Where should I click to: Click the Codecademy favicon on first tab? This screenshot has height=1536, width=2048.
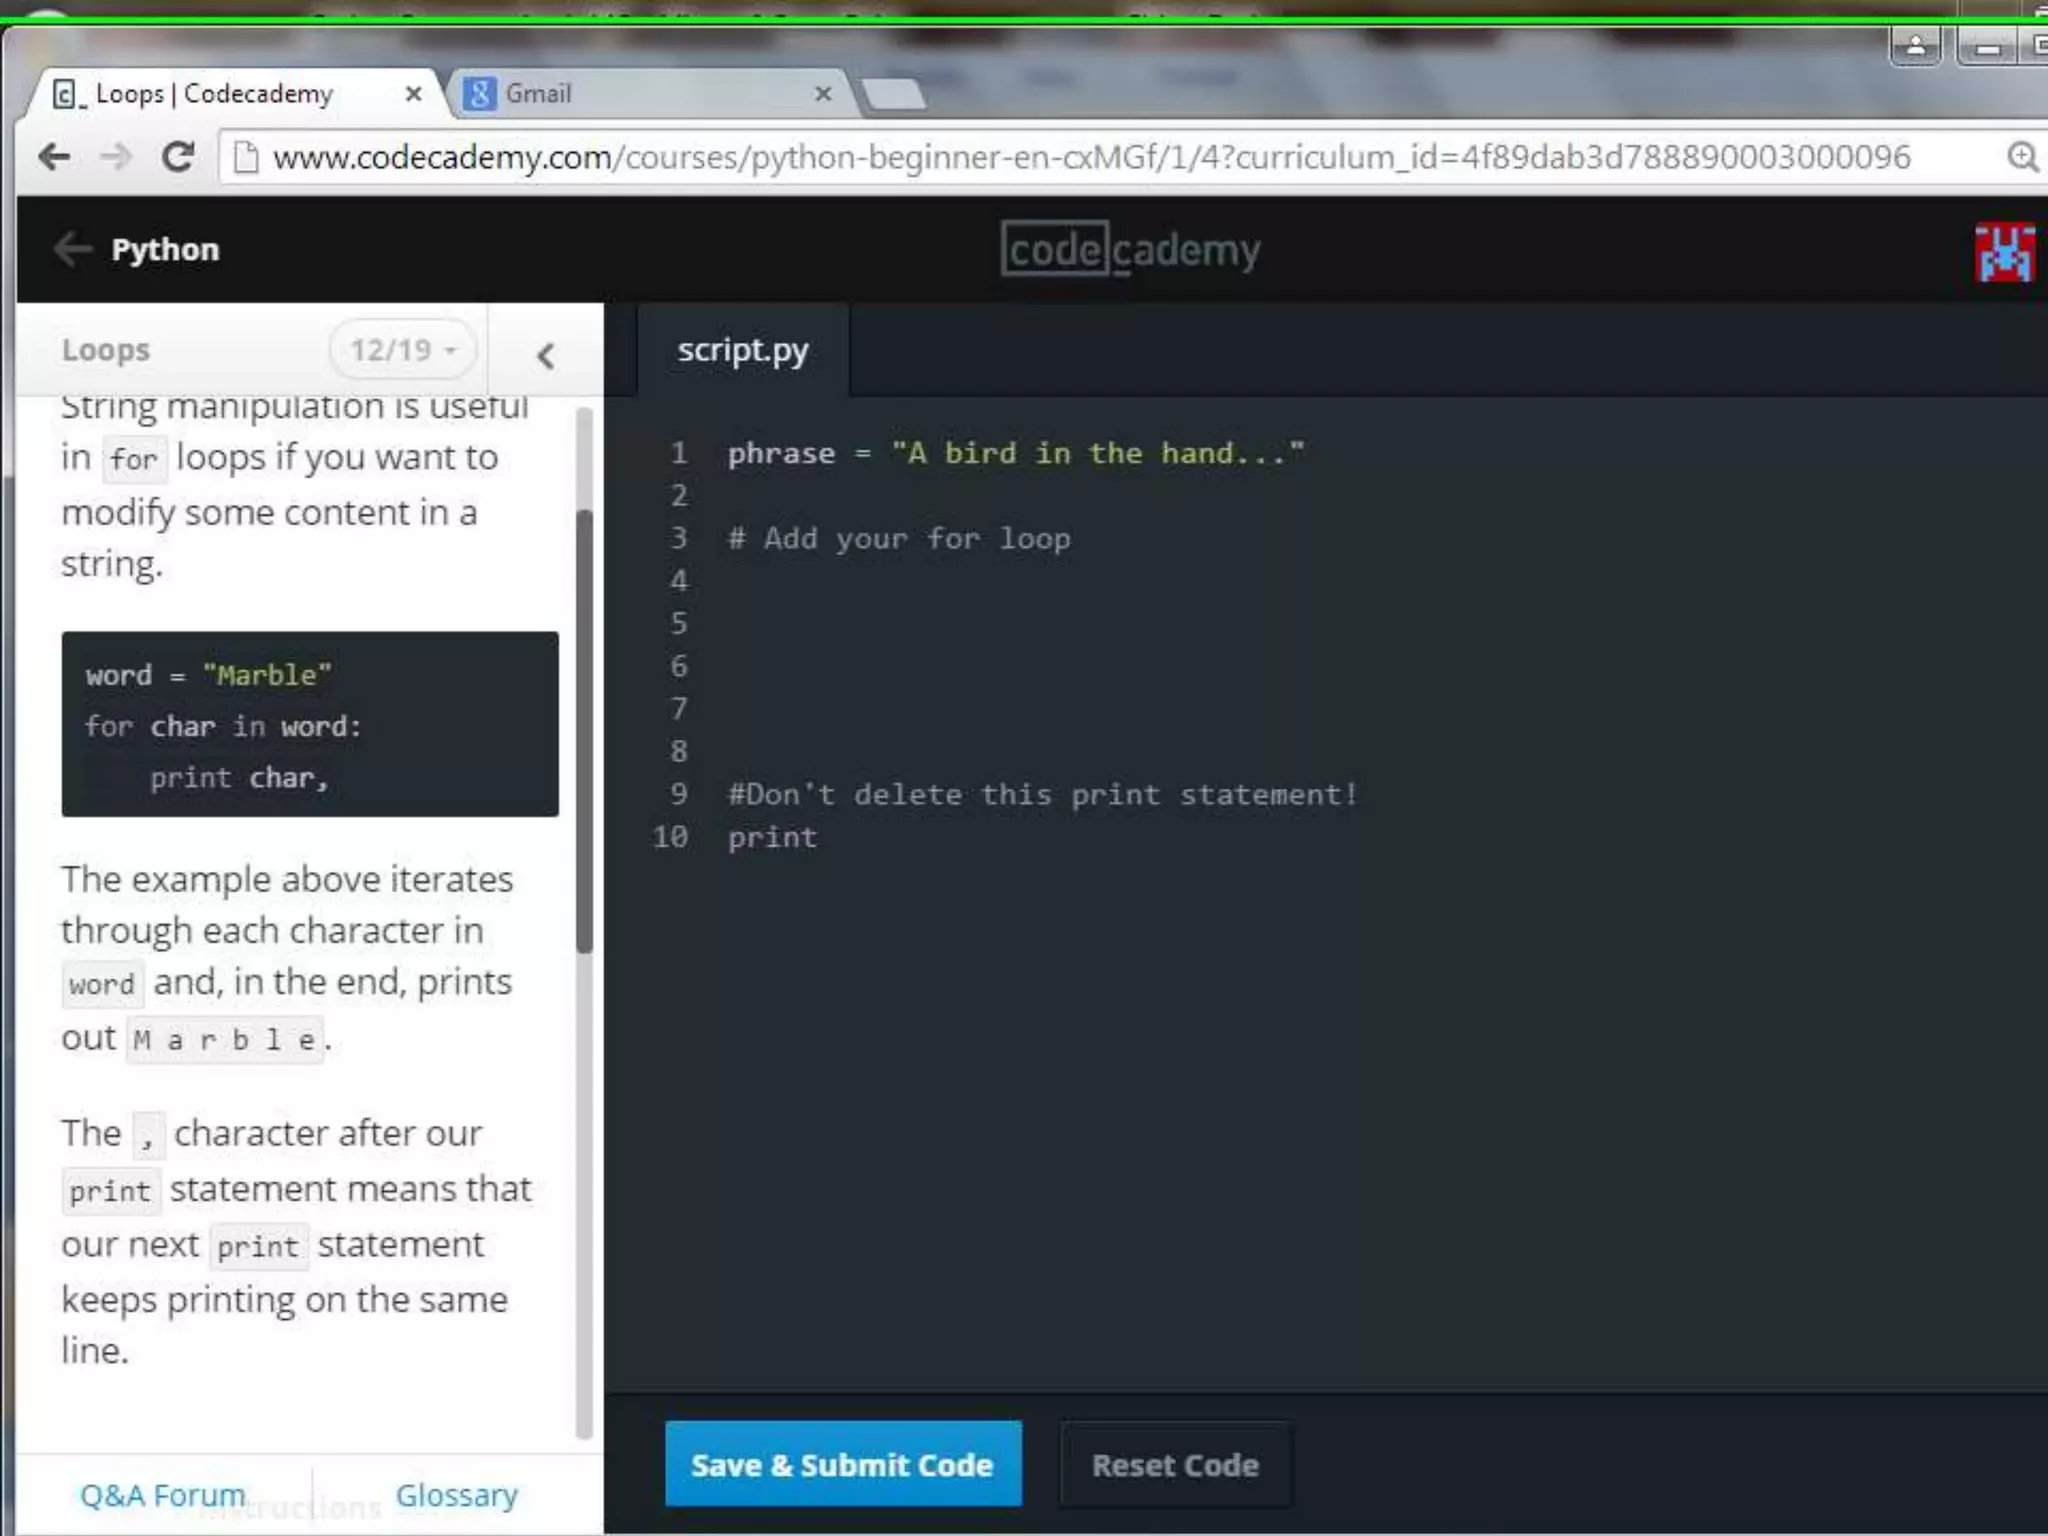coord(67,94)
